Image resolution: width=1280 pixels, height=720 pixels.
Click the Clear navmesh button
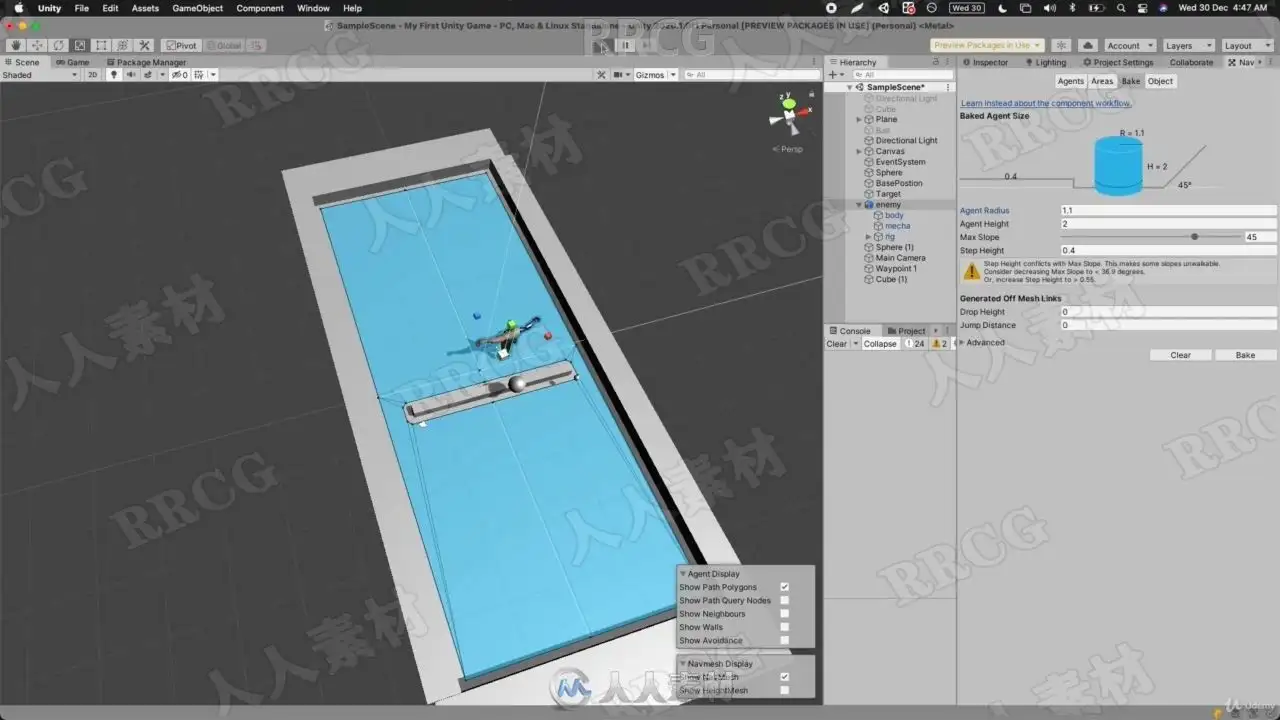click(1181, 355)
